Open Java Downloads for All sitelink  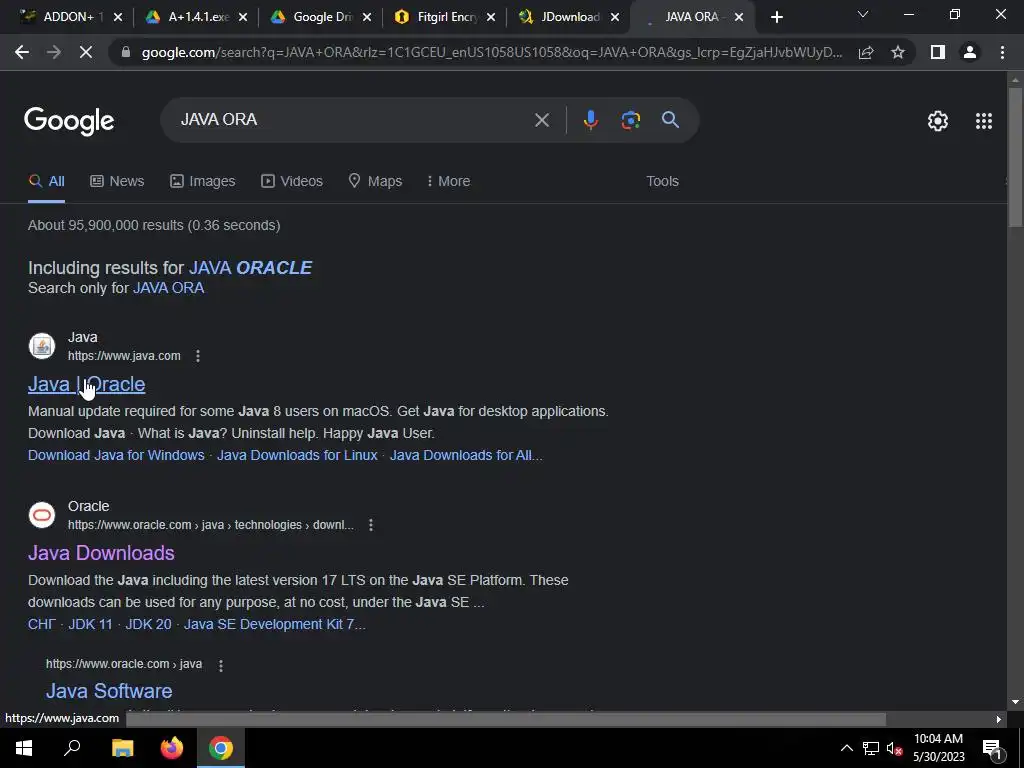pos(466,455)
